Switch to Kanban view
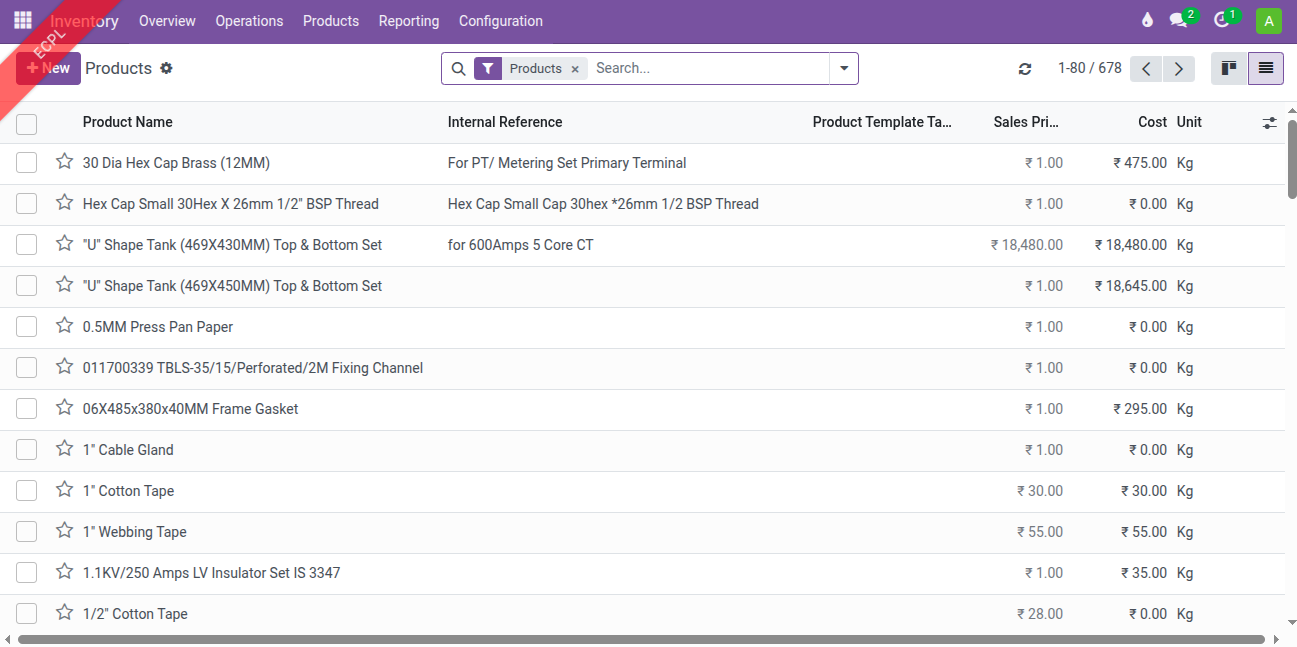 pyautogui.click(x=1229, y=68)
